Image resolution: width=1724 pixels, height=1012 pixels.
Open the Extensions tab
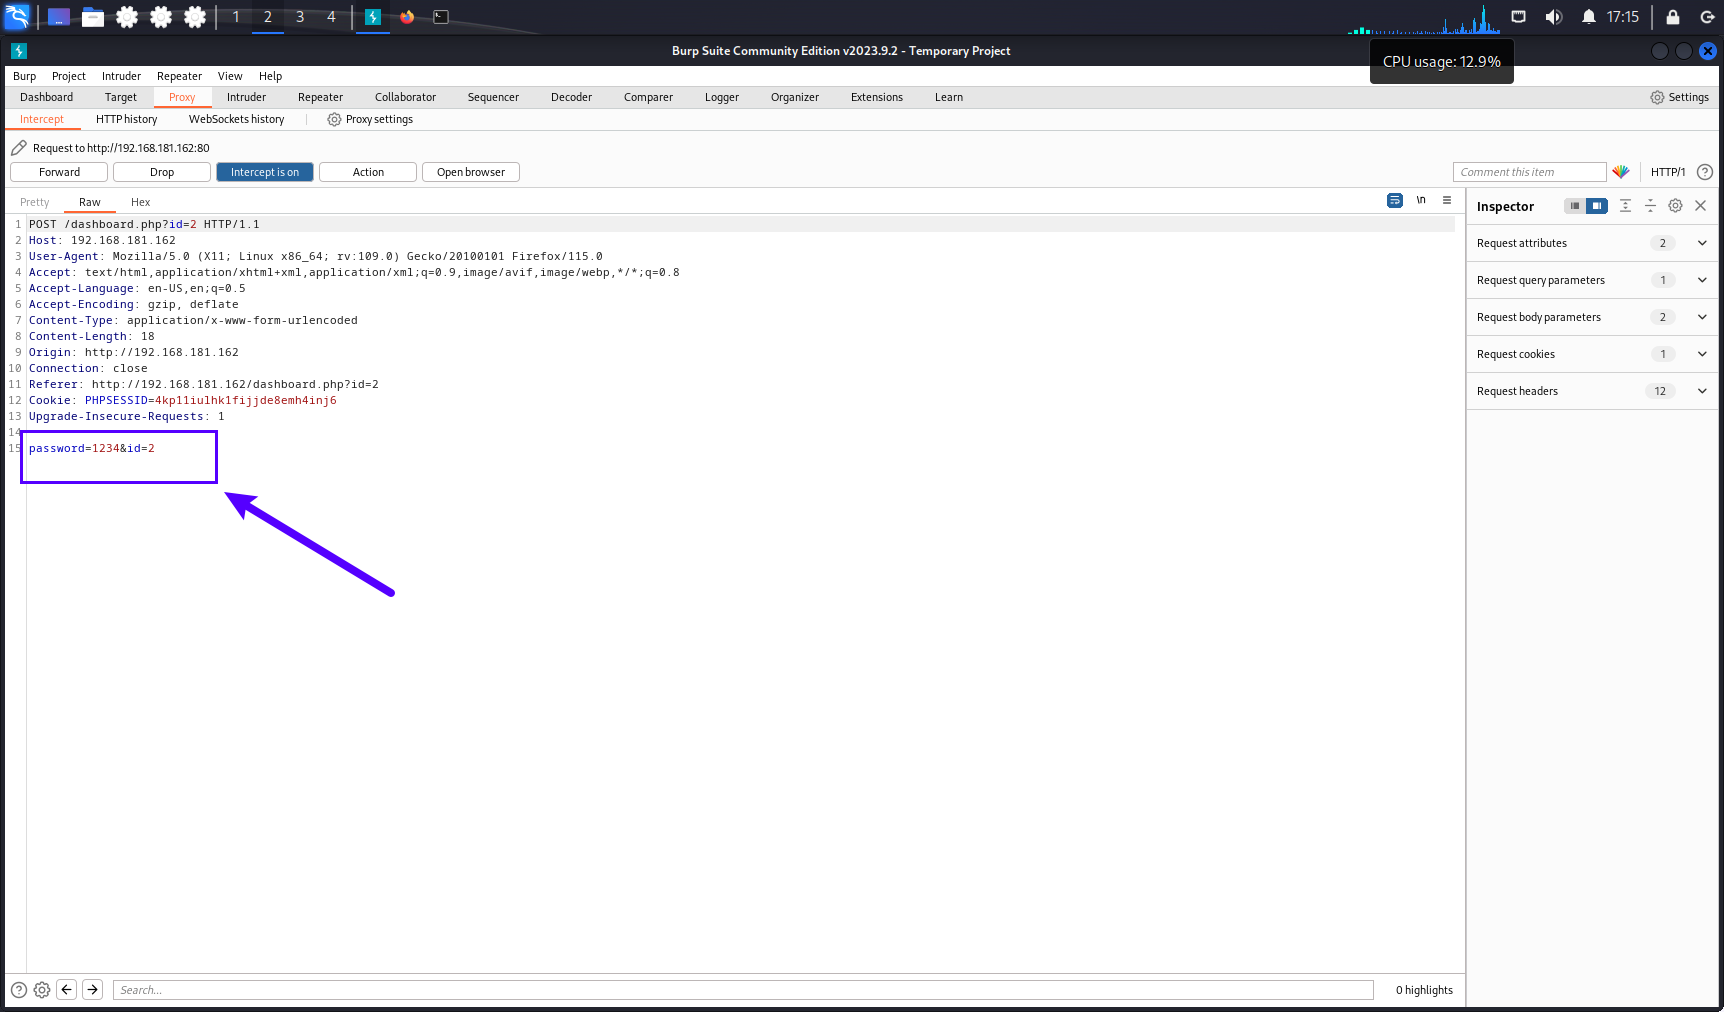(876, 97)
